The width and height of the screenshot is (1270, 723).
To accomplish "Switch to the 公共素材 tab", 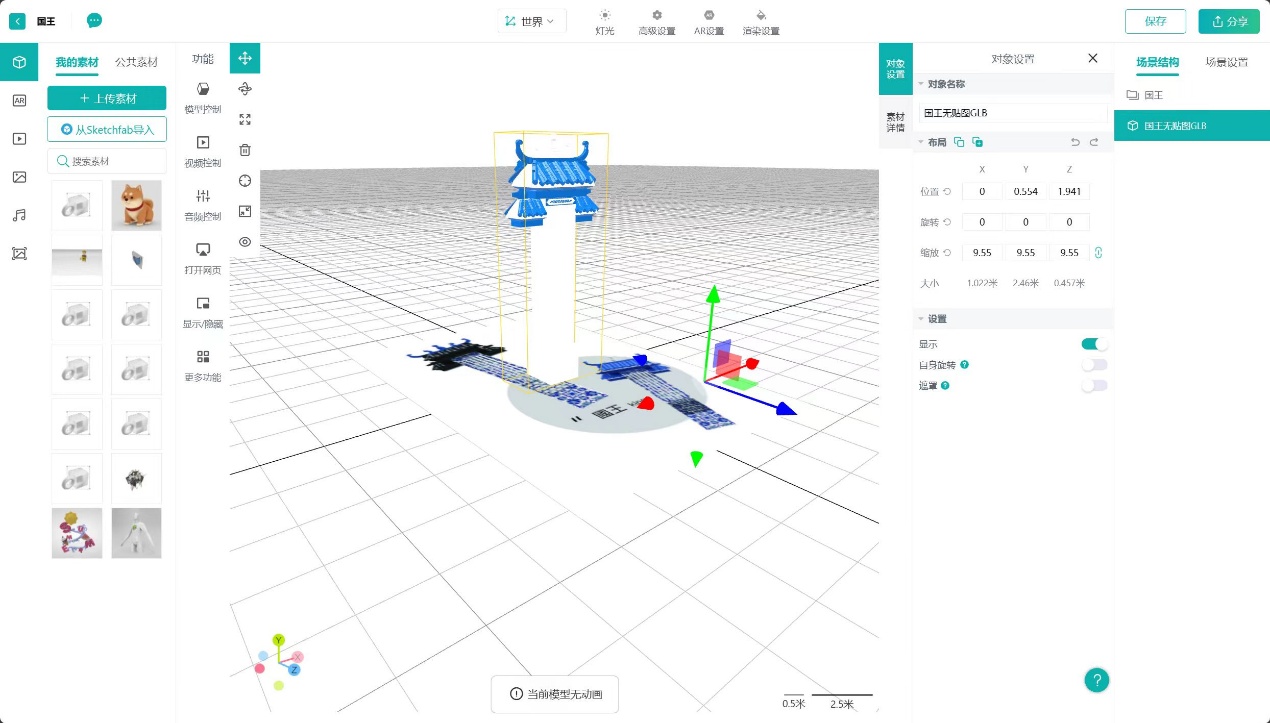I will (136, 62).
